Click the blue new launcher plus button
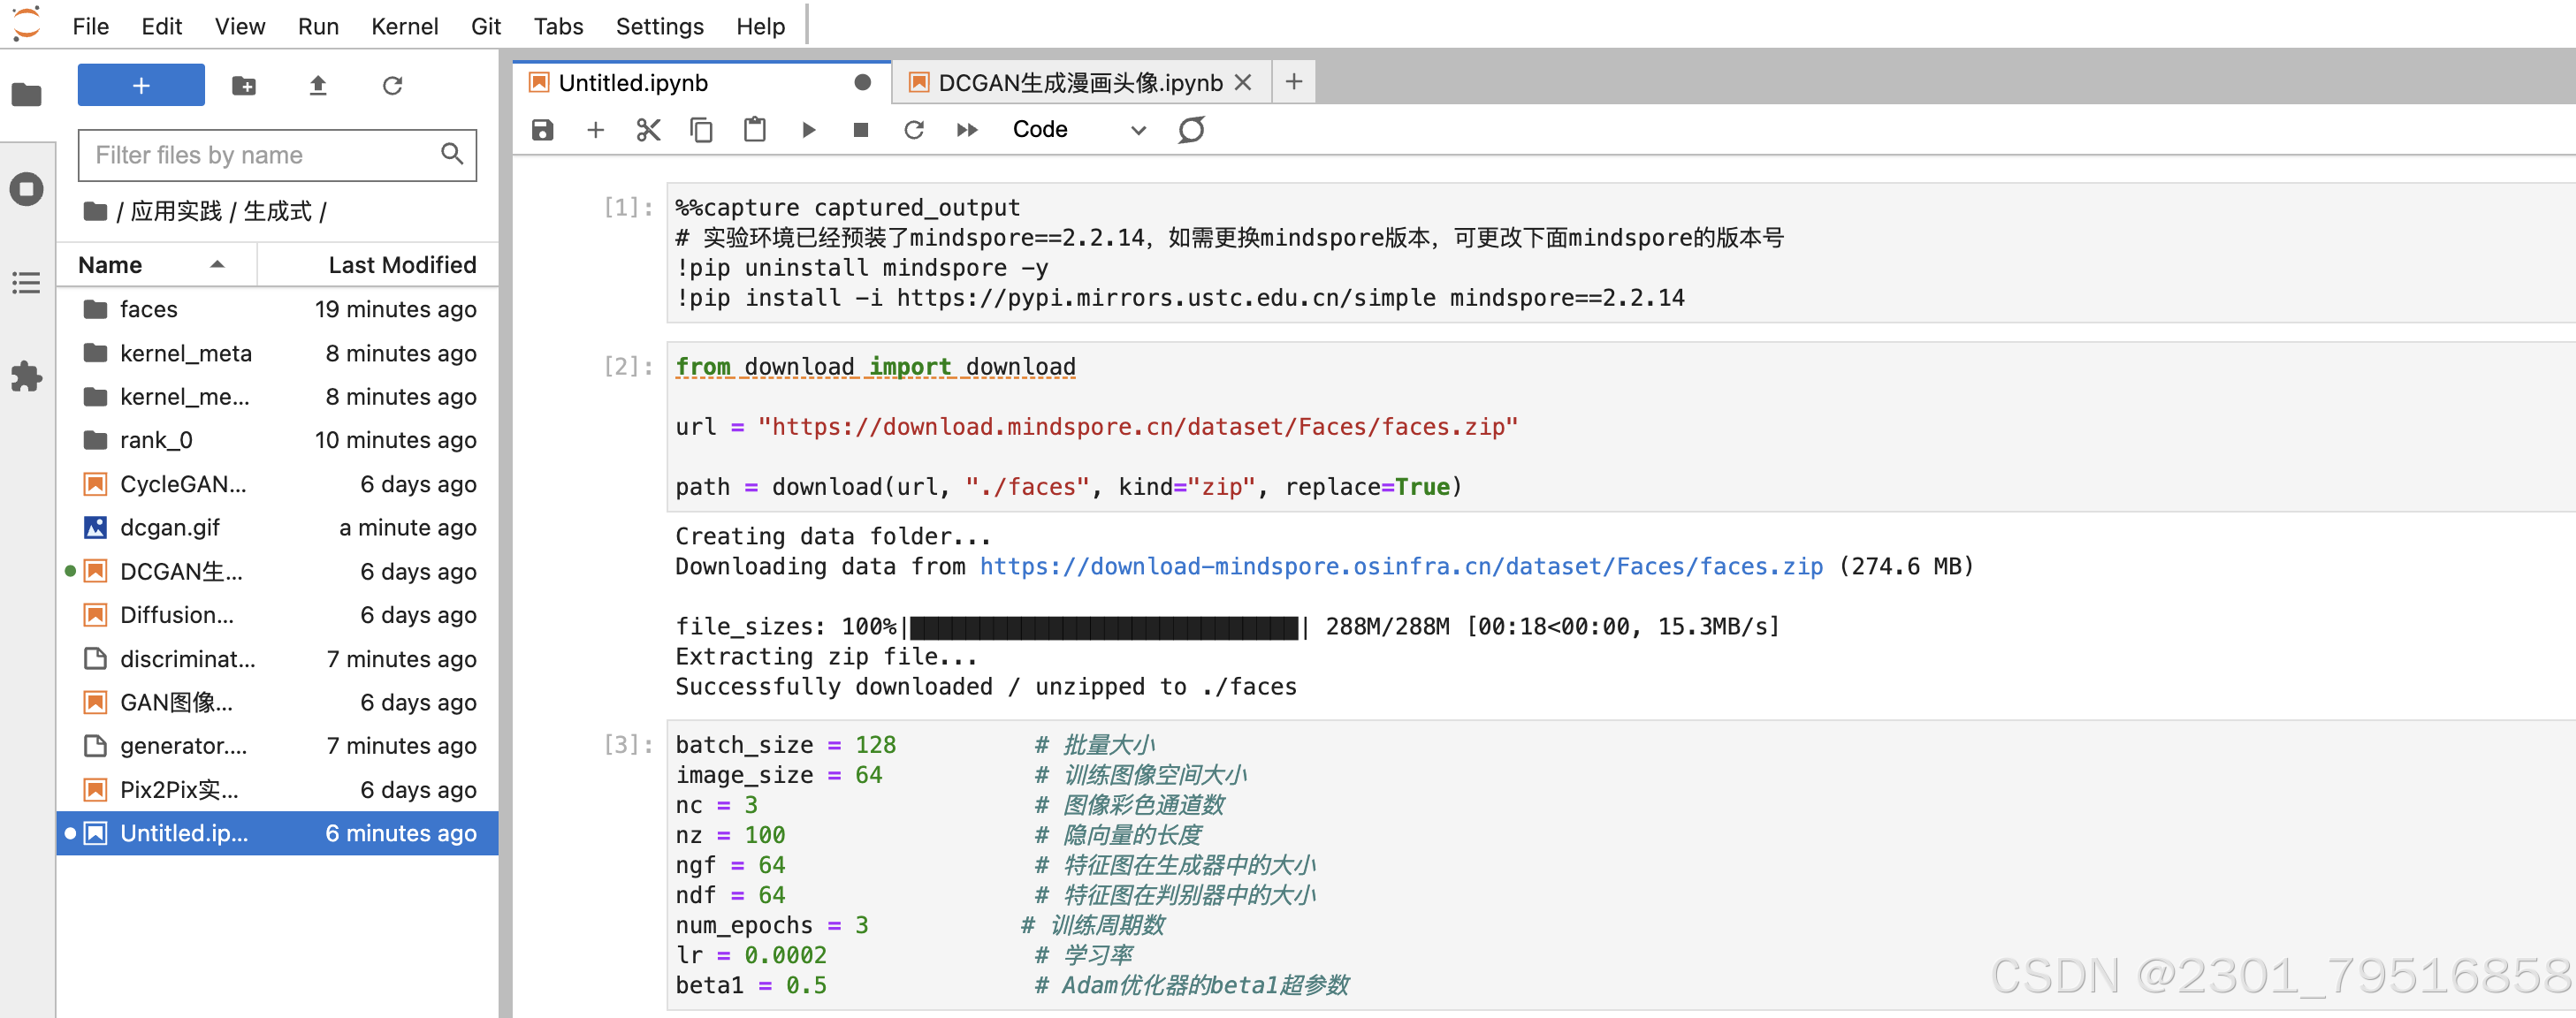The height and width of the screenshot is (1018, 2576). click(x=141, y=86)
